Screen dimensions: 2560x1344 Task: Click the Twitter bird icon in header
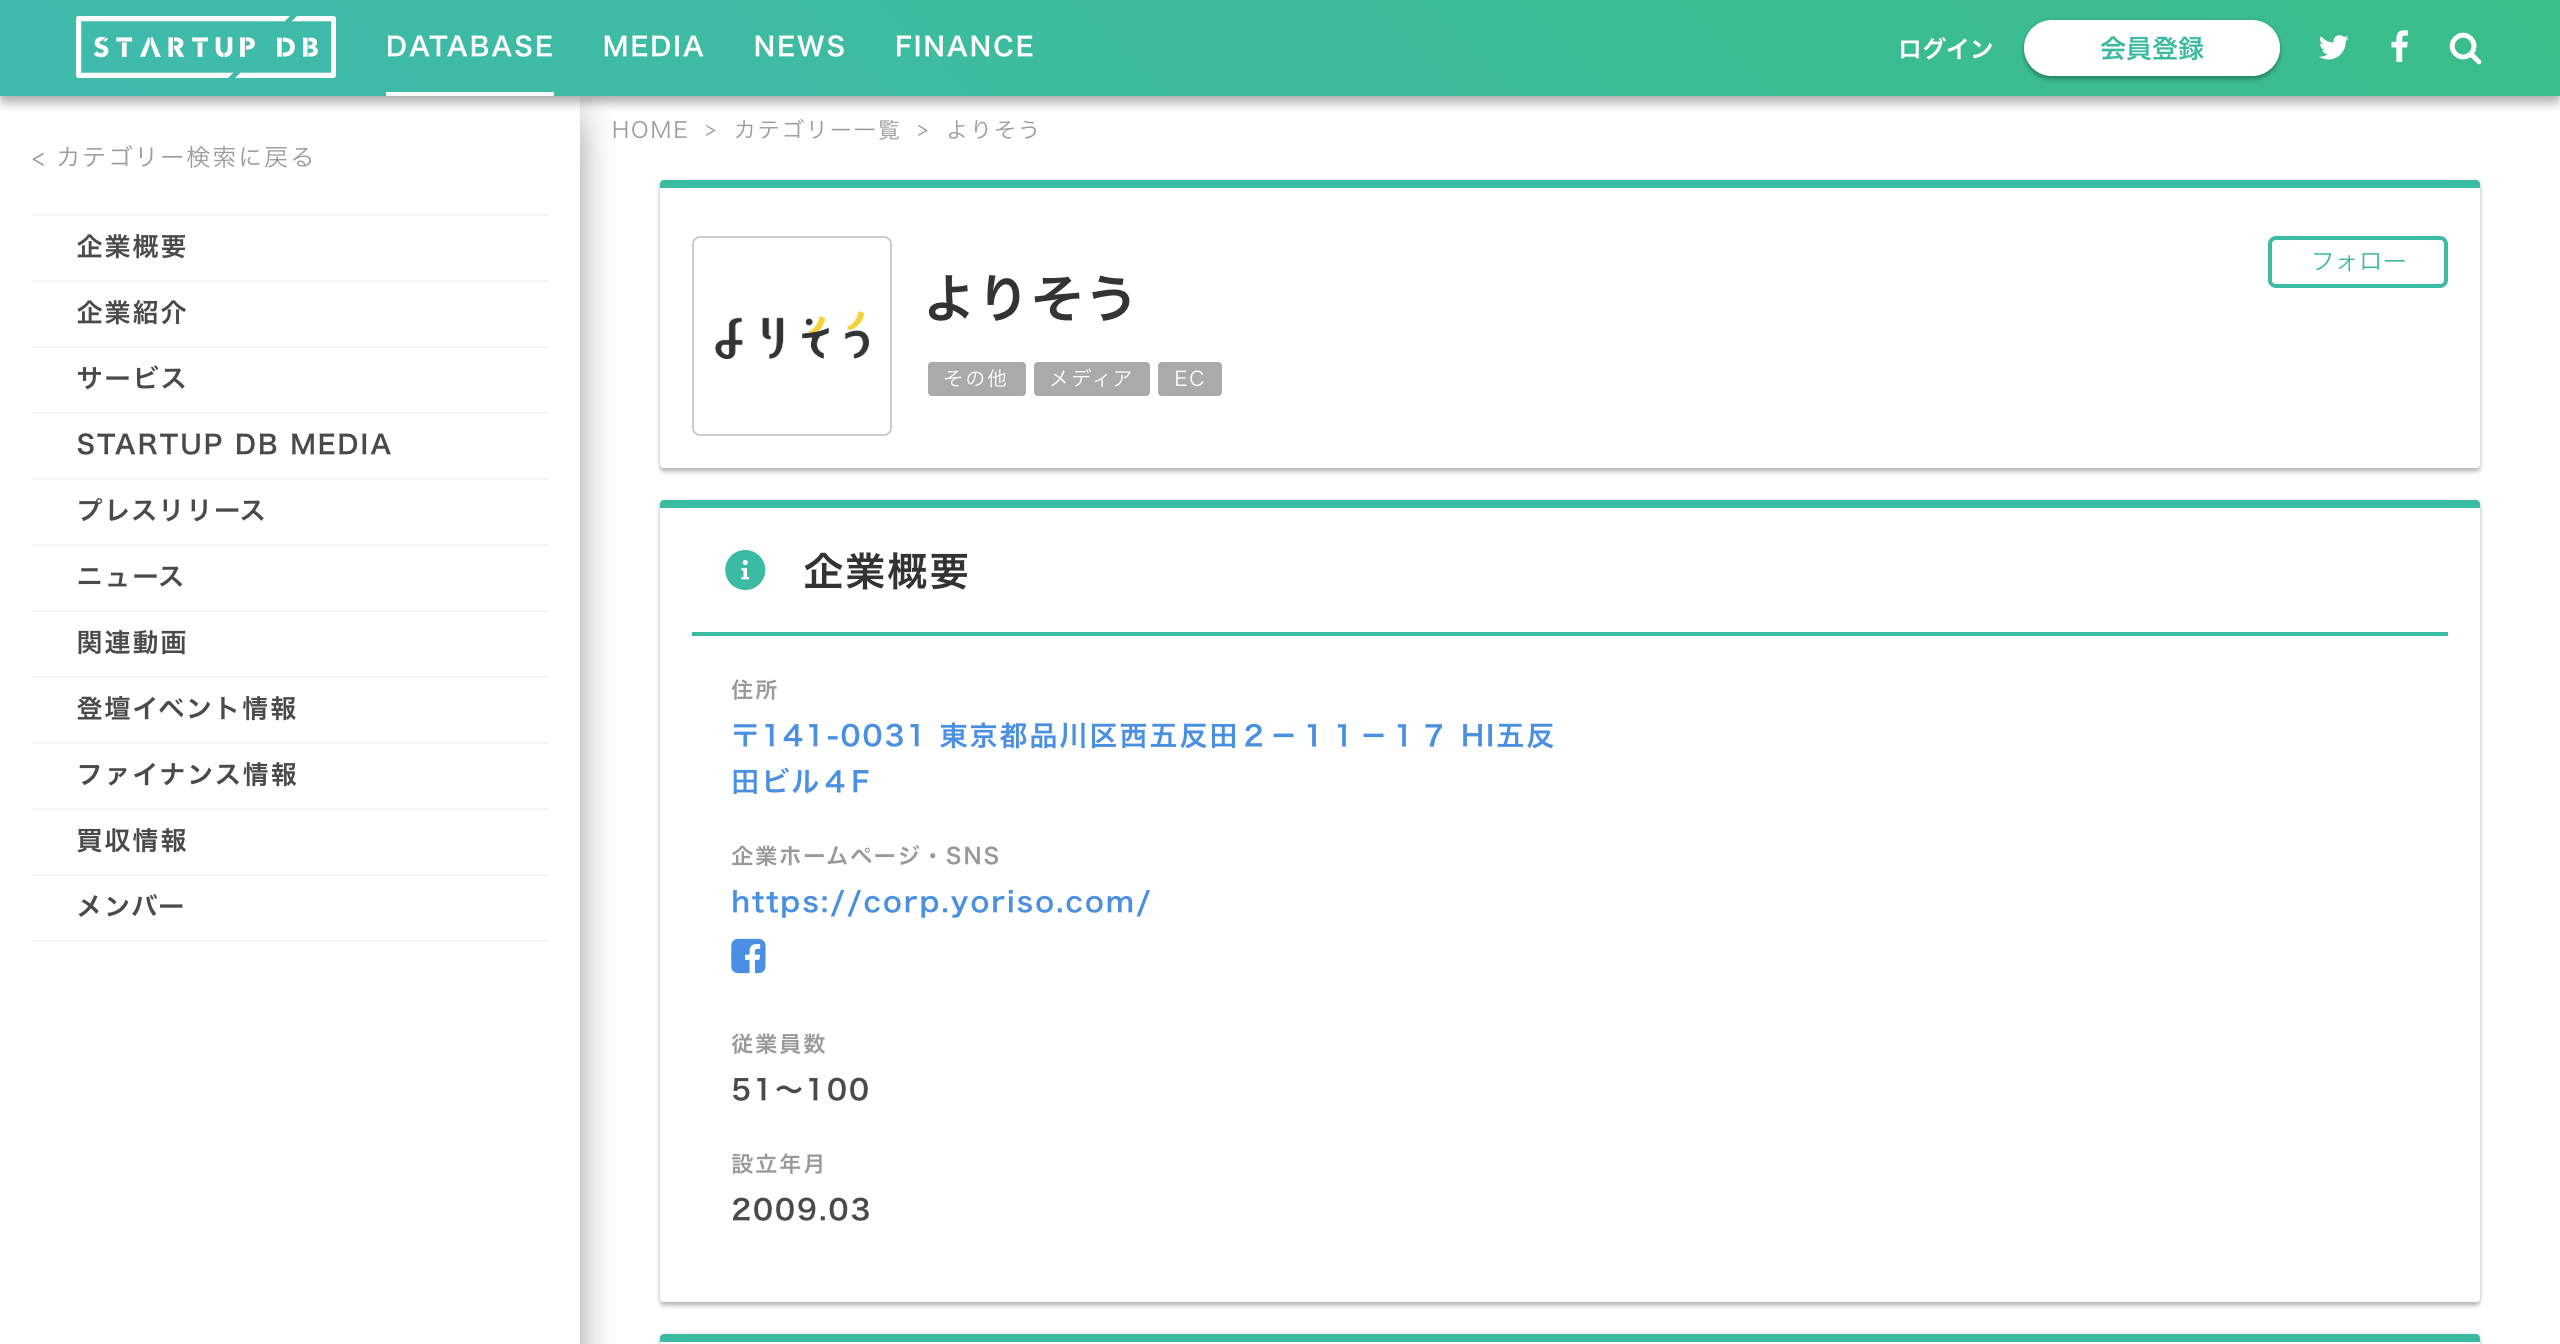point(2332,48)
